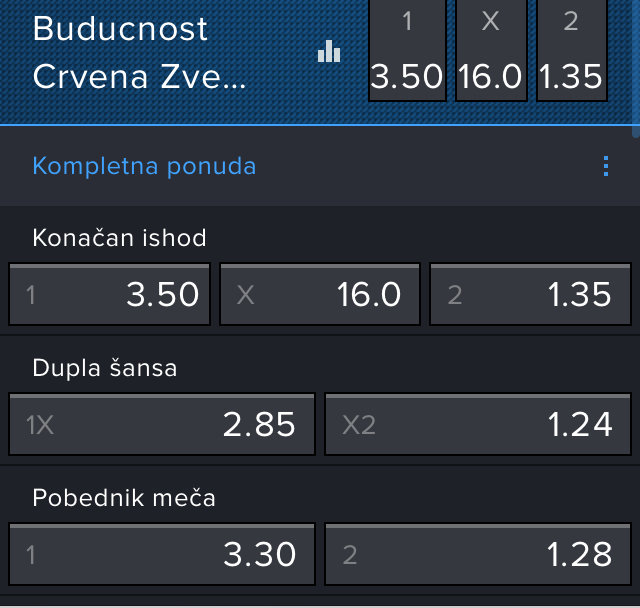This screenshot has width=640, height=608.
Task: Open match statistics bar chart icon
Action: [329, 52]
